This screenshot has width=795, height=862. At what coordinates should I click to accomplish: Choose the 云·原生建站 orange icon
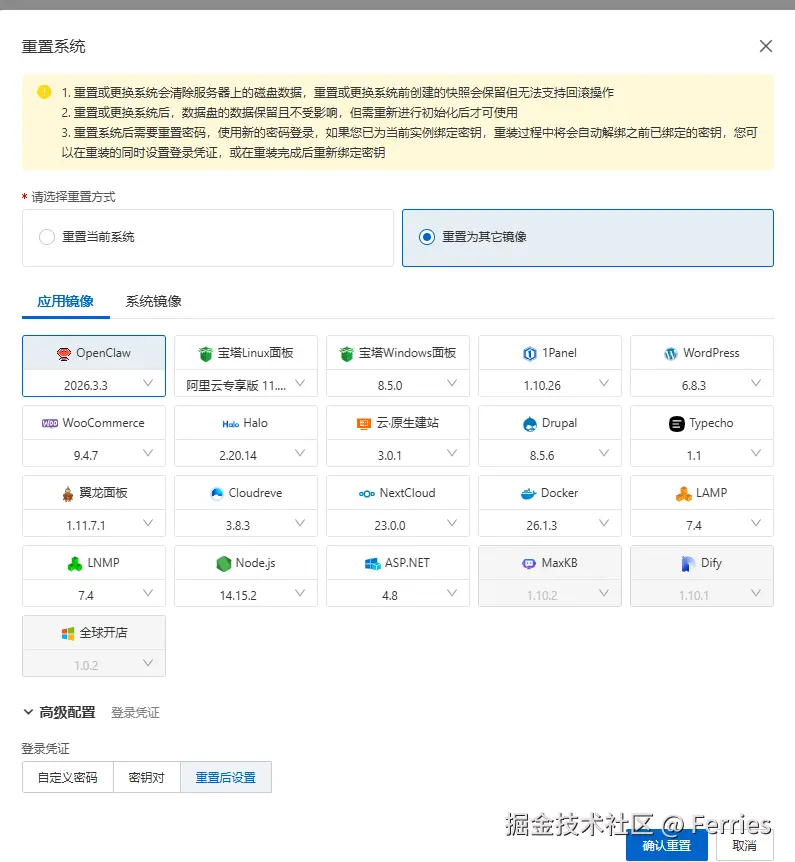click(x=363, y=423)
